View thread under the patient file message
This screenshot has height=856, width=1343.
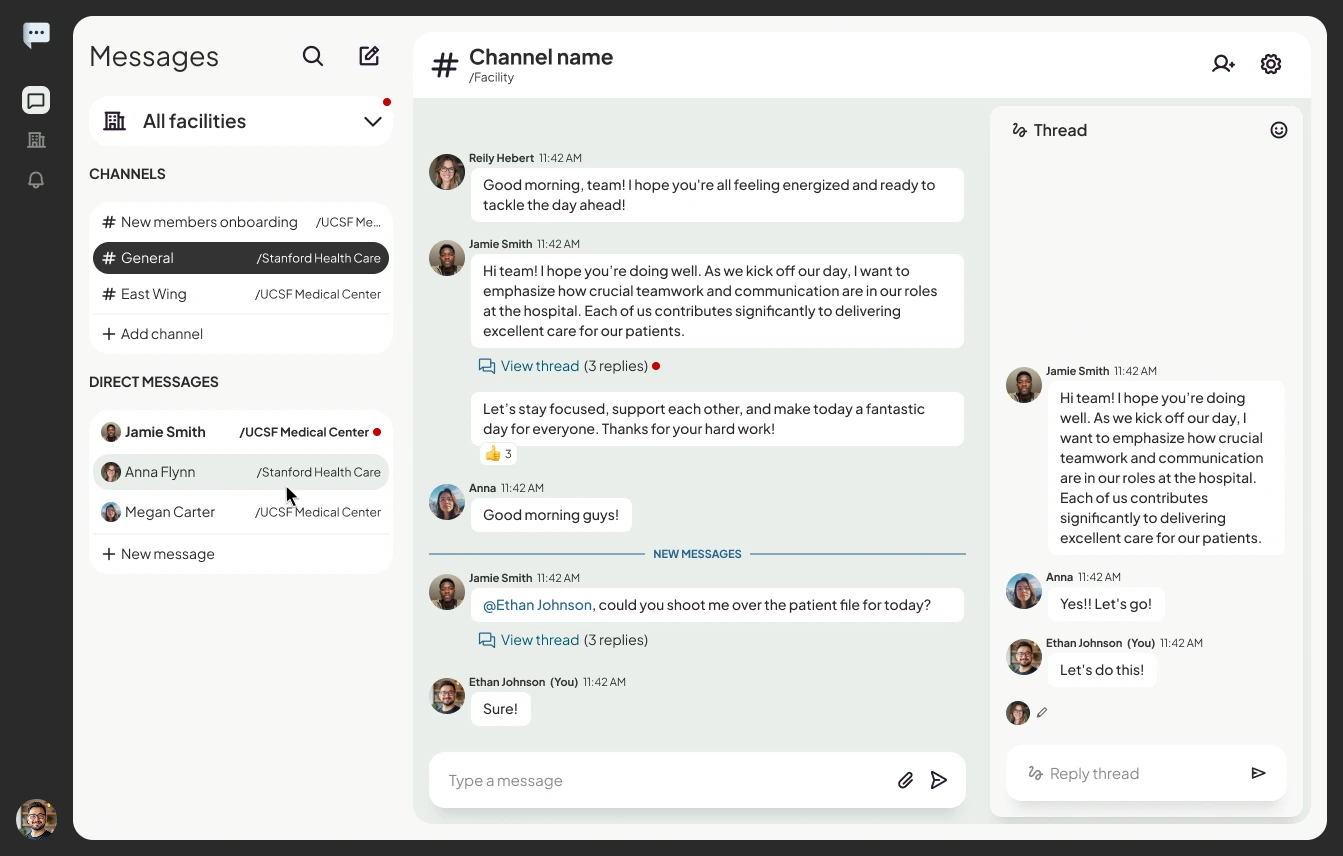[x=563, y=640]
